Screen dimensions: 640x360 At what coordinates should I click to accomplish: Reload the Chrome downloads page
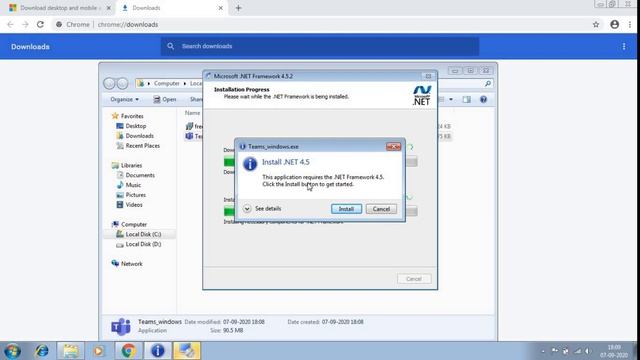tap(40, 24)
